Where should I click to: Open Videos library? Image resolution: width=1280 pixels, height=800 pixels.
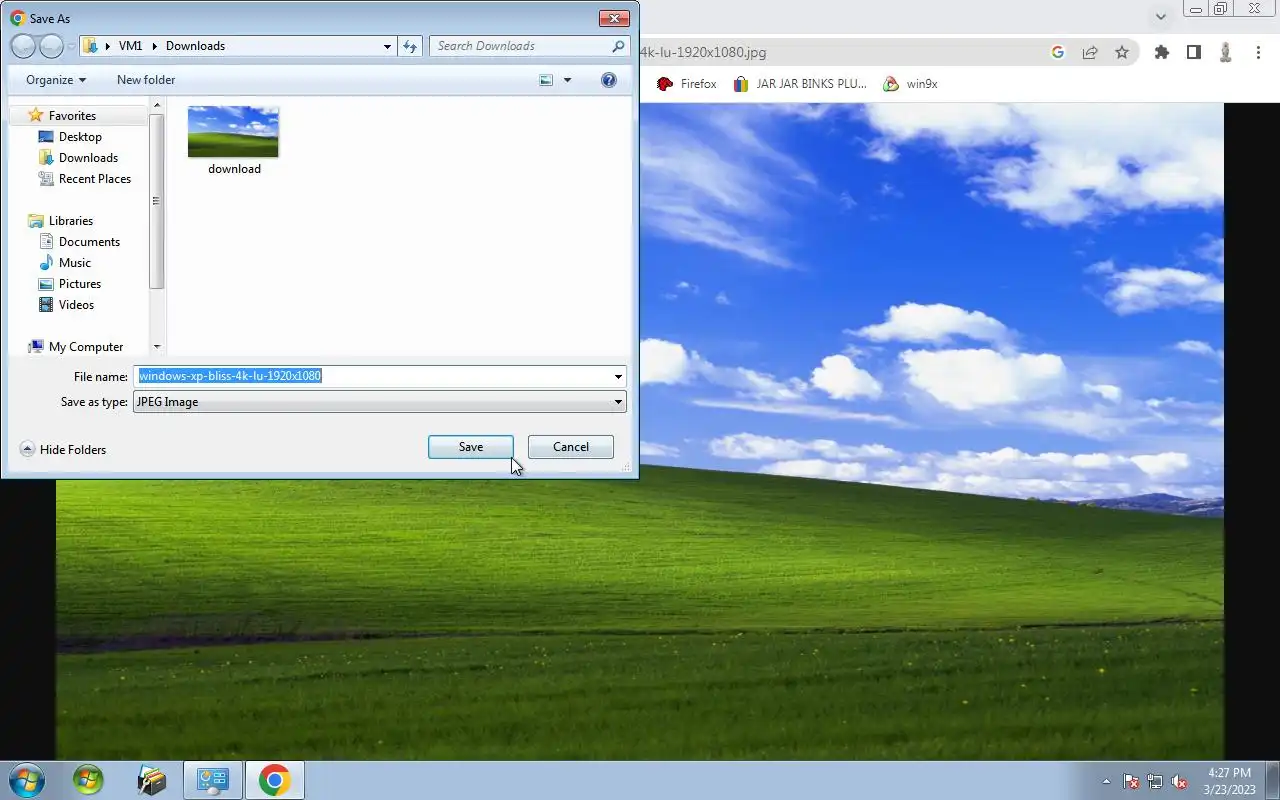pos(76,305)
